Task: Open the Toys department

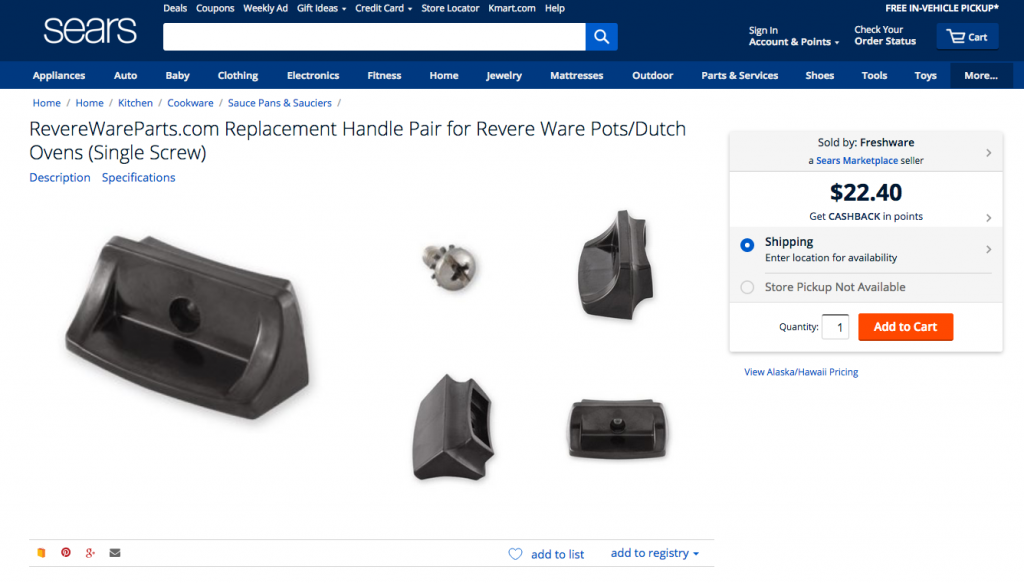Action: point(925,76)
